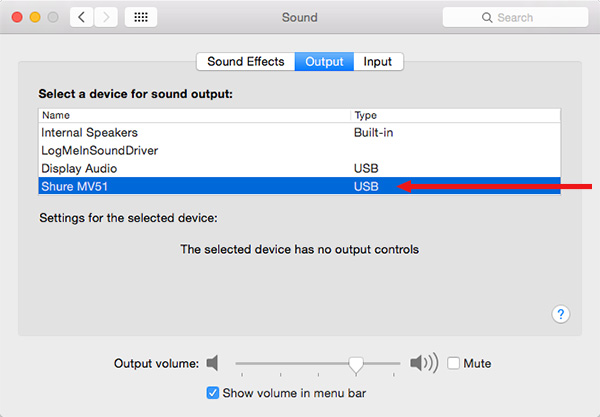Uncheck Show volume in menu bar
Screen dimensions: 600x417
click(x=213, y=393)
